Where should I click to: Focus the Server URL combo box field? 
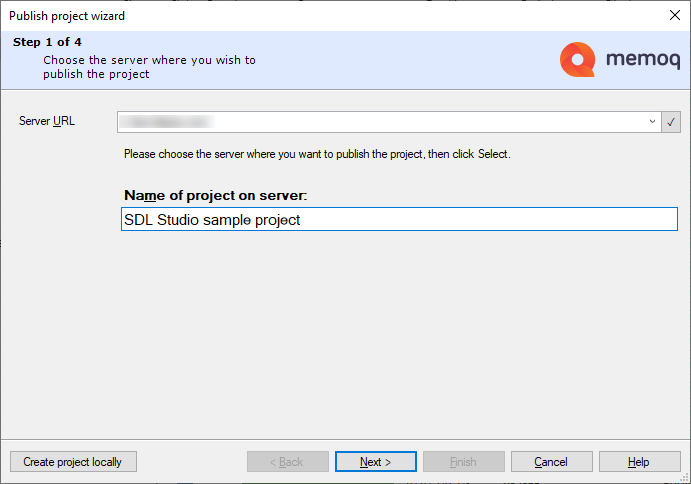pos(380,122)
